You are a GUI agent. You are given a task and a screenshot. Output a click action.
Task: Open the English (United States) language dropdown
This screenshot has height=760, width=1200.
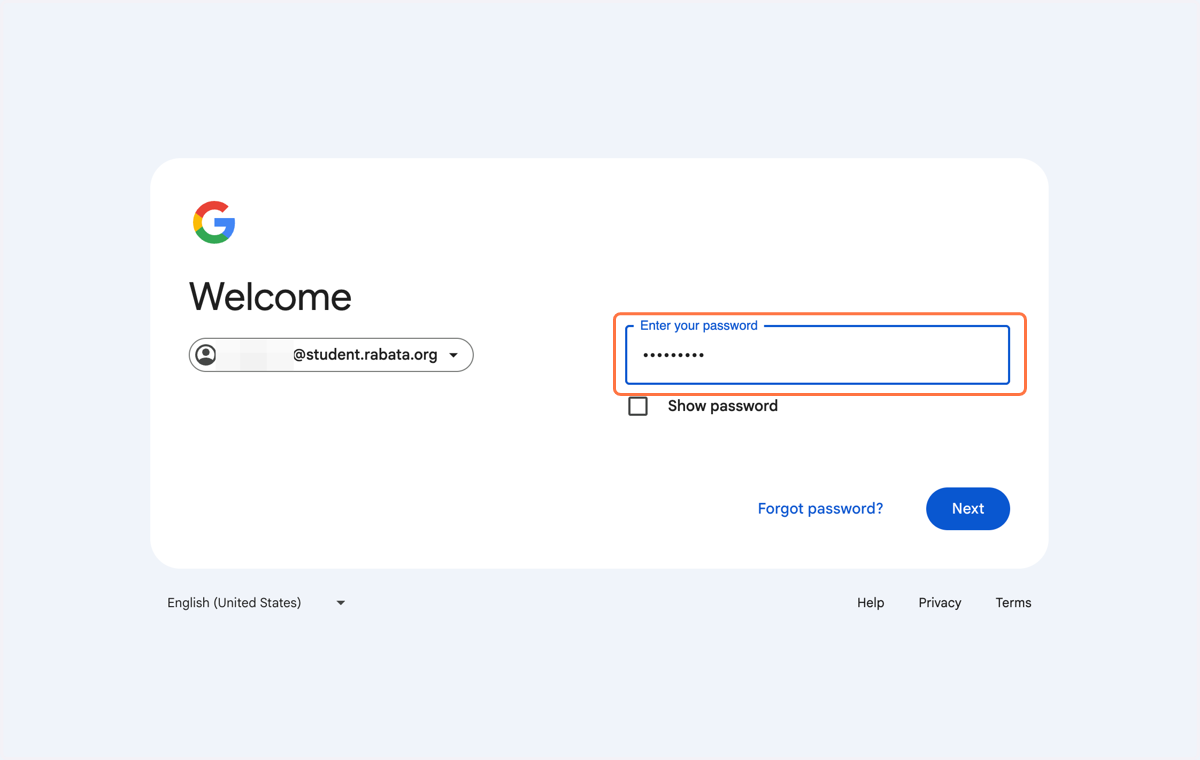tap(256, 603)
